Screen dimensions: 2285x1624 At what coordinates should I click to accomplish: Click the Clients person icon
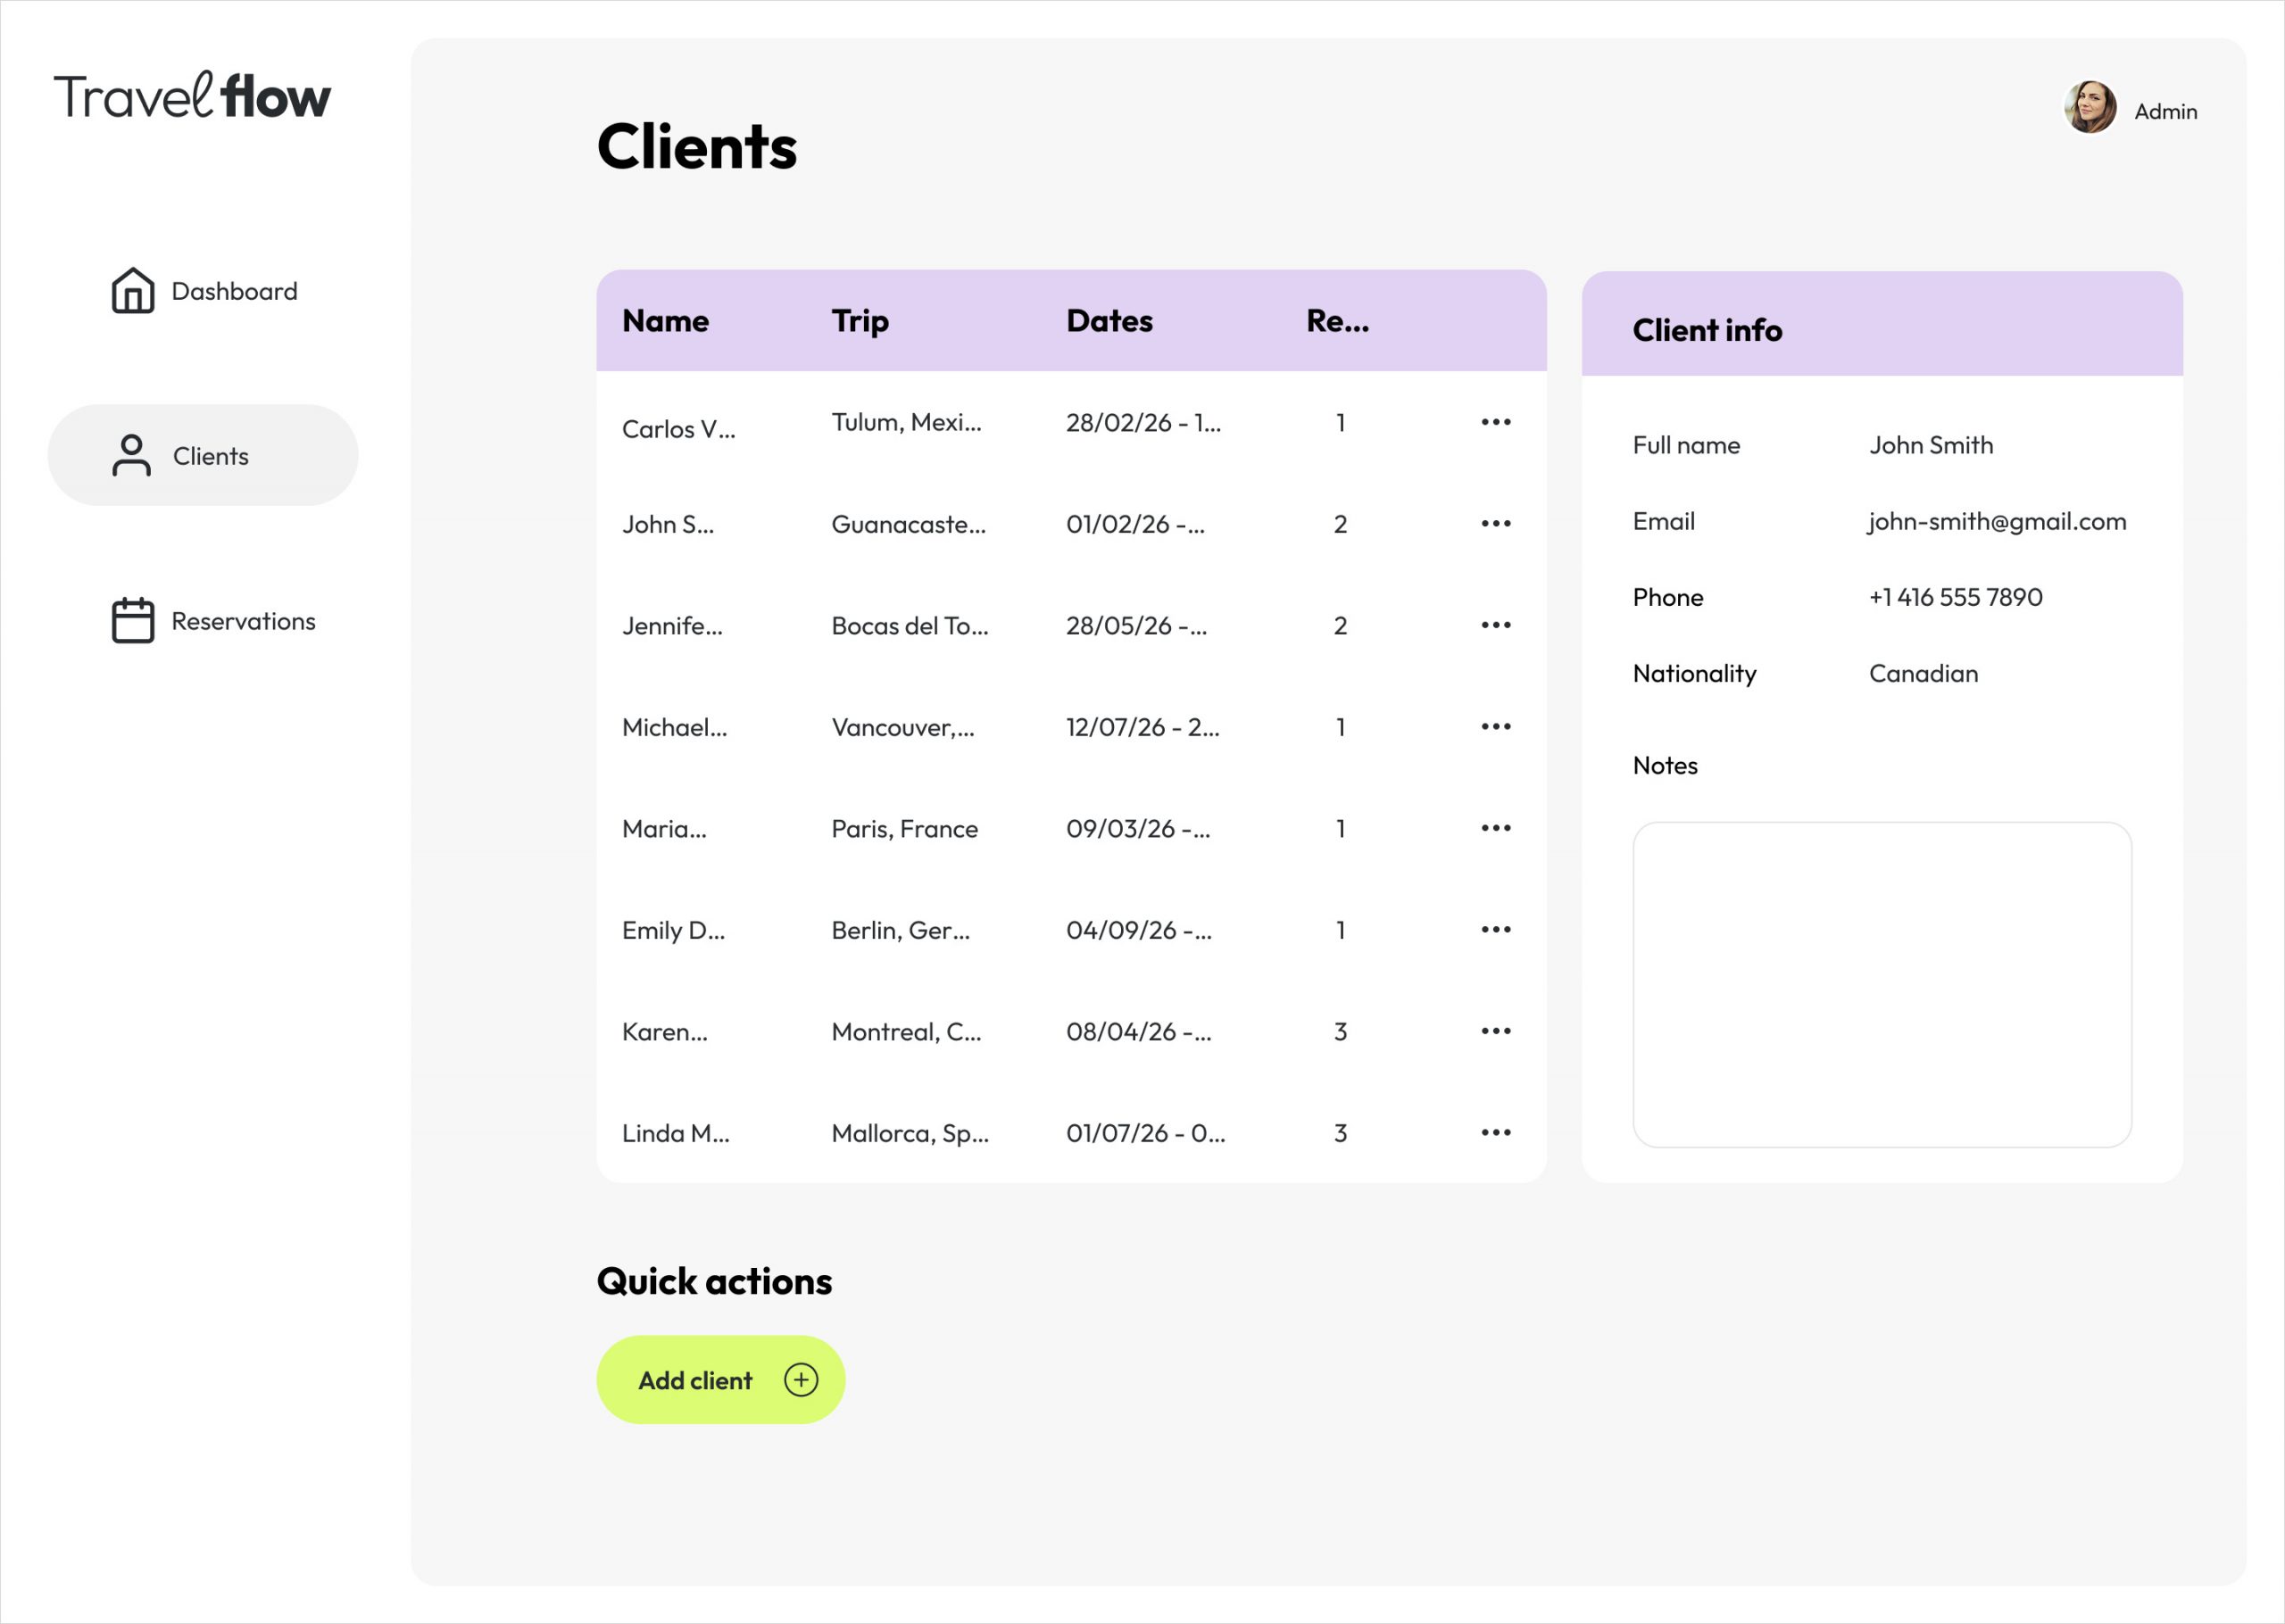131,455
